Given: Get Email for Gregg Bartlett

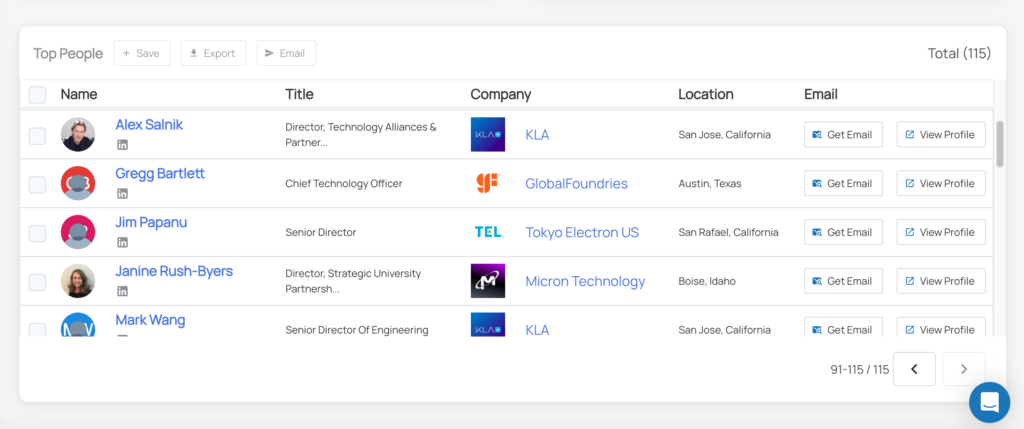Looking at the screenshot, I should point(842,183).
